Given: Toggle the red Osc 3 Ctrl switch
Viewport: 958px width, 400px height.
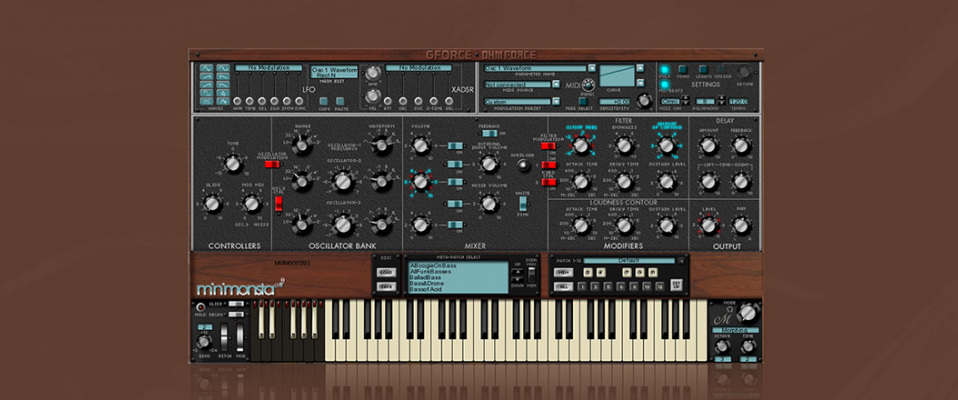Looking at the screenshot, I should coord(279,203).
